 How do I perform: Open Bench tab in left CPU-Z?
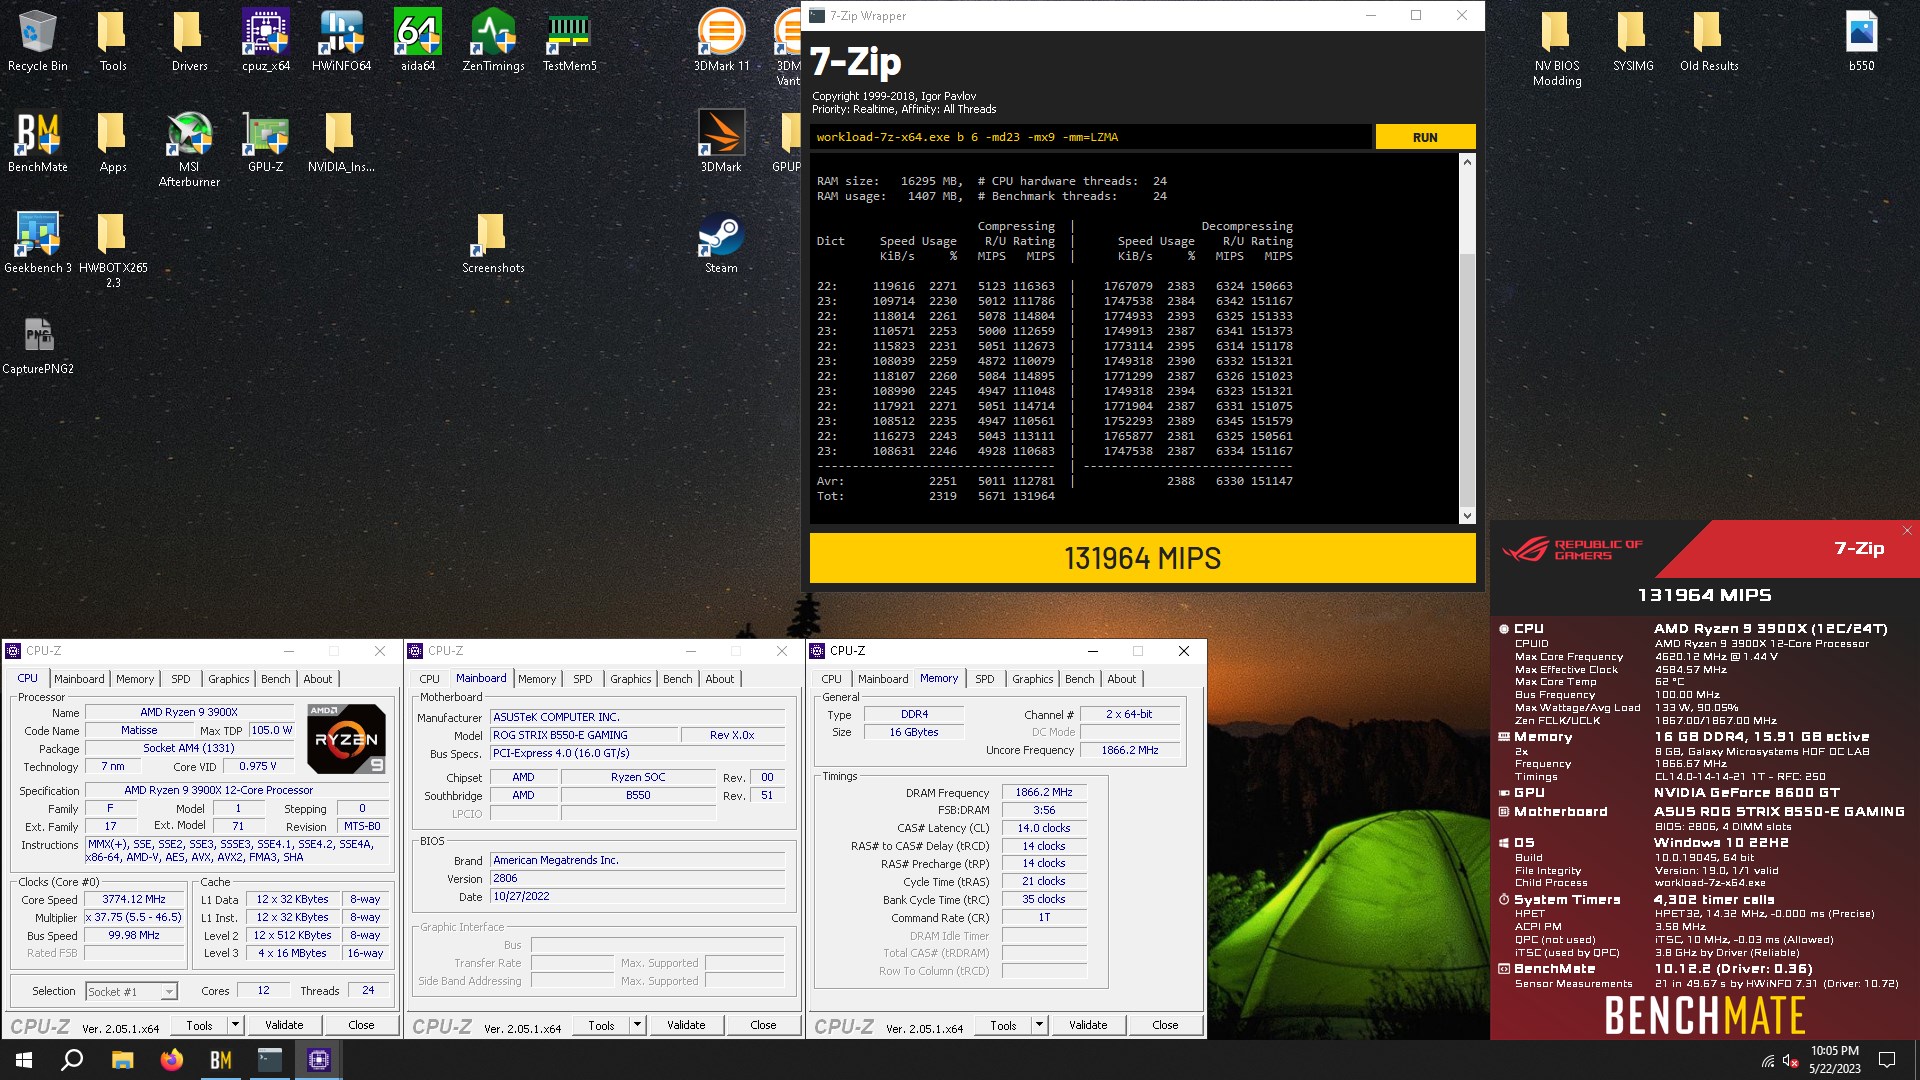tap(275, 679)
